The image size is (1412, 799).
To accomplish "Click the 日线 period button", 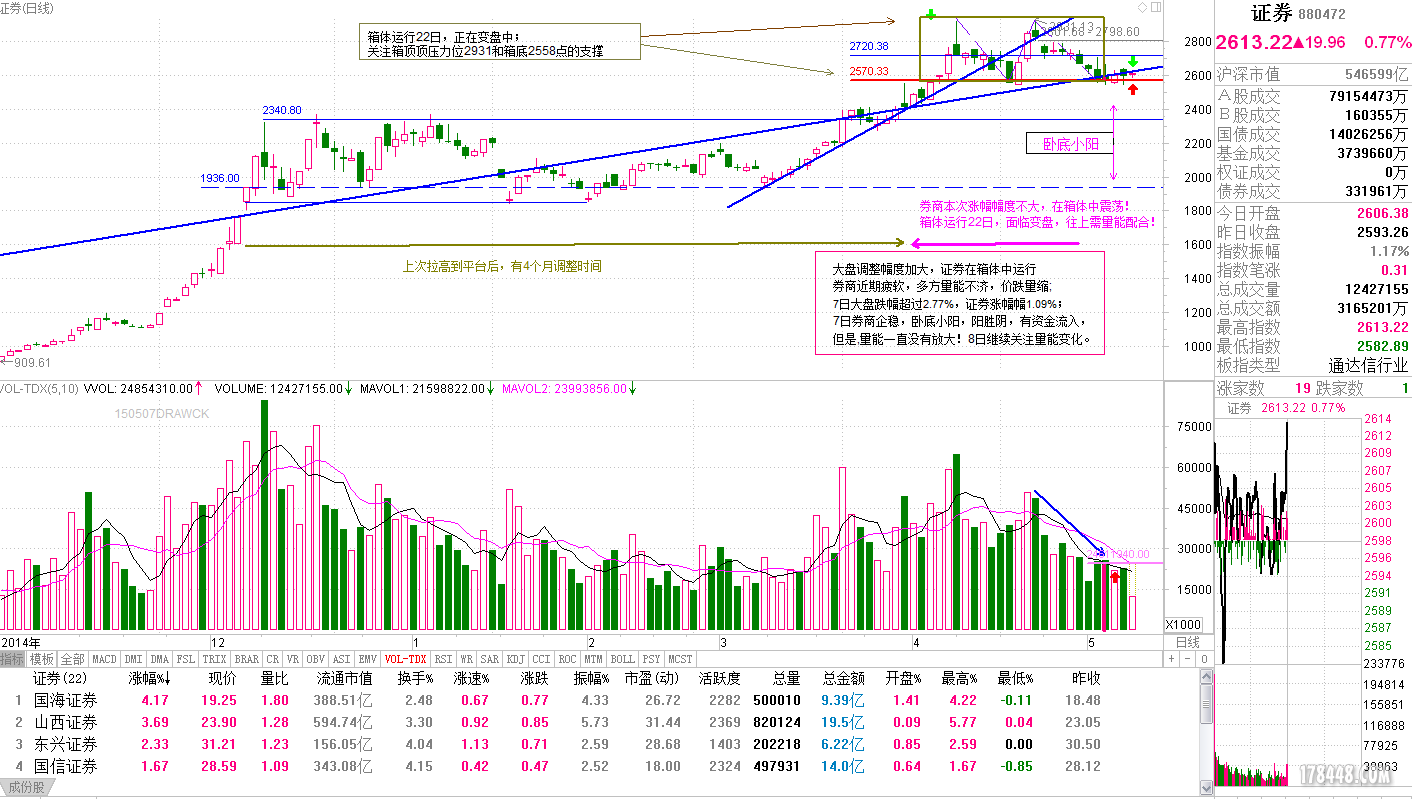I will tap(1187, 642).
